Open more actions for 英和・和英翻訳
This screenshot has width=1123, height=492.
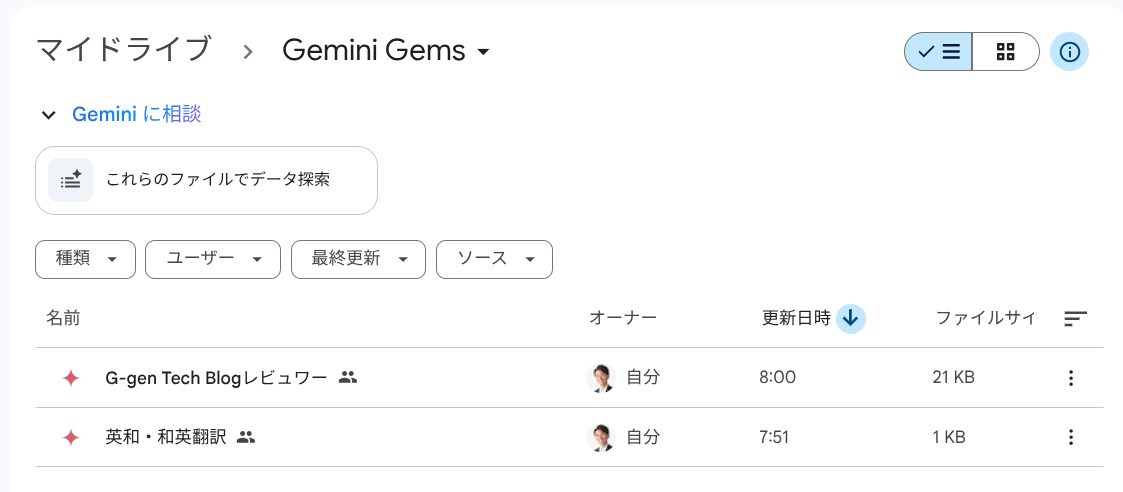coord(1071,437)
